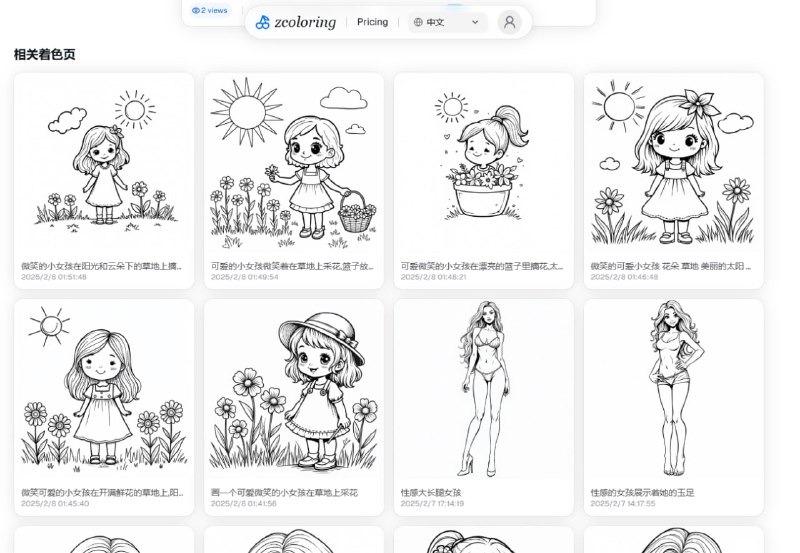This screenshot has width=800, height=553.
Task: Click the zcoloring logo icon
Action: [x=262, y=22]
